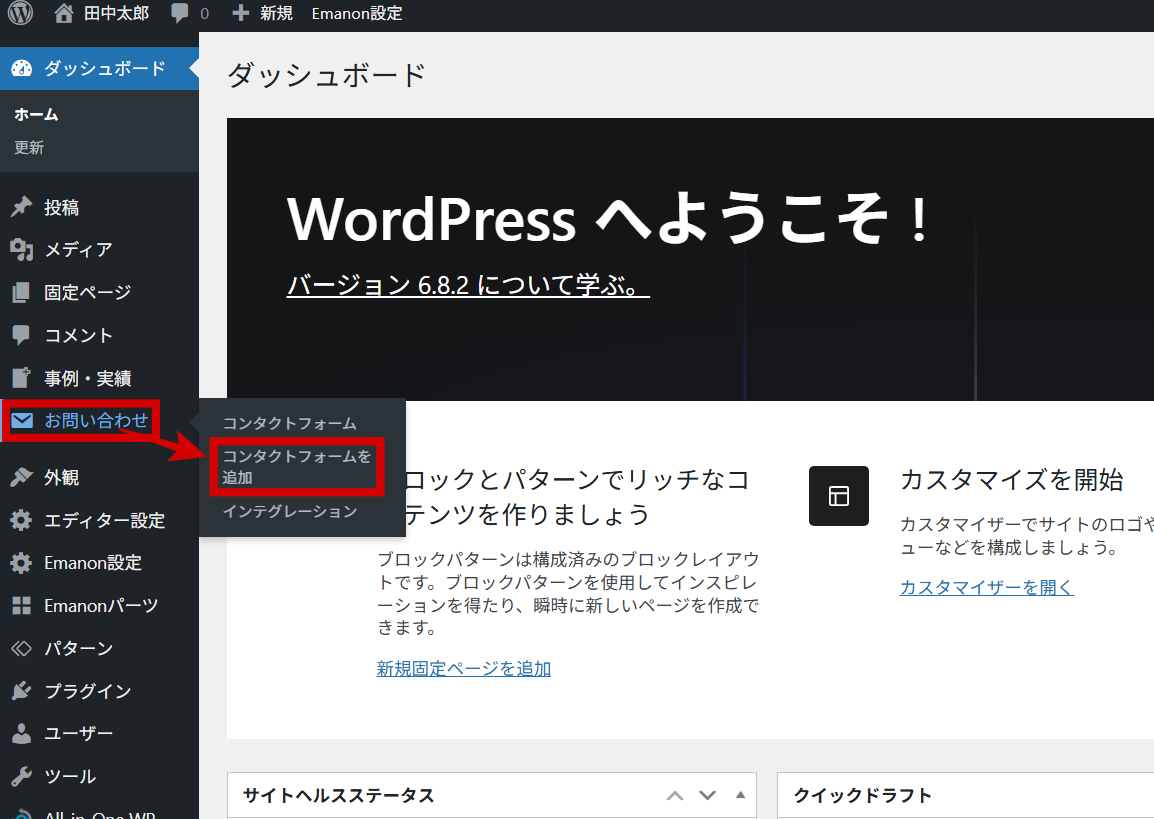Click the 固定ページ pages icon
The width and height of the screenshot is (1154, 819).
pos(21,292)
